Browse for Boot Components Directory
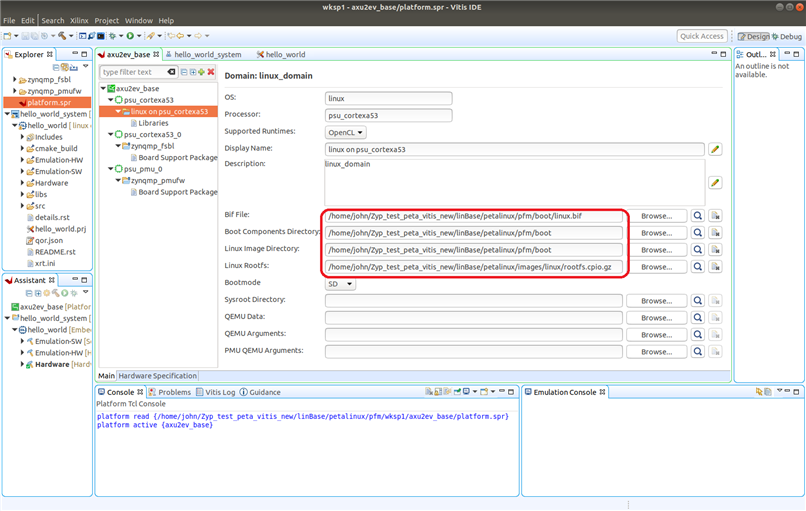 pyautogui.click(x=656, y=233)
